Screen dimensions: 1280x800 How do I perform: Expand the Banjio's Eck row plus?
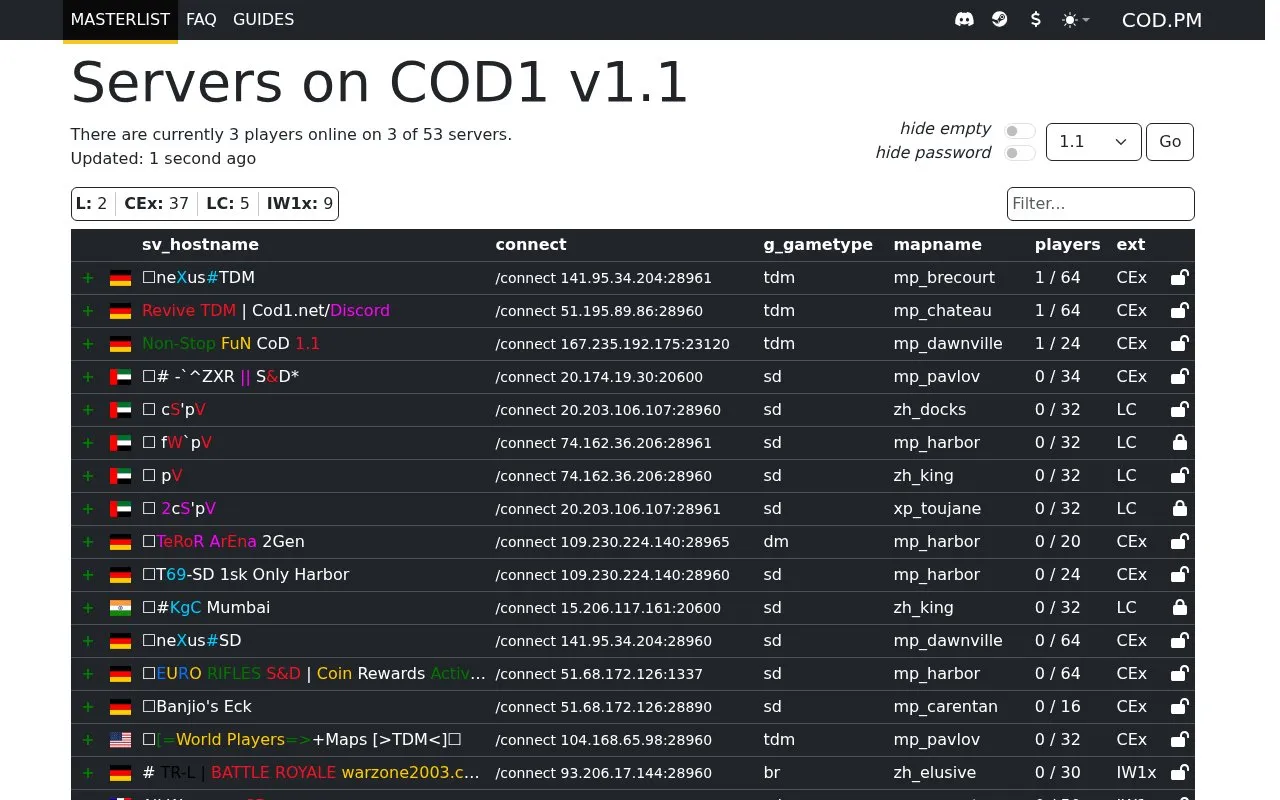[88, 707]
